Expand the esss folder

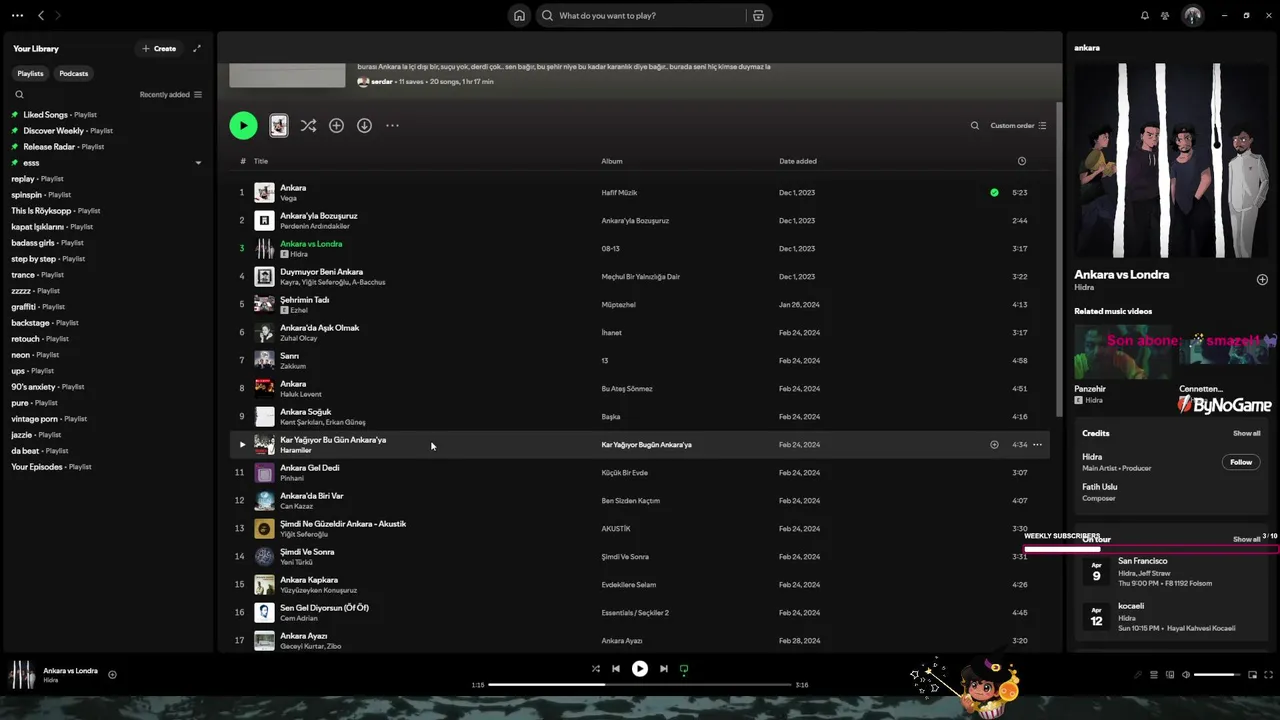(x=198, y=163)
